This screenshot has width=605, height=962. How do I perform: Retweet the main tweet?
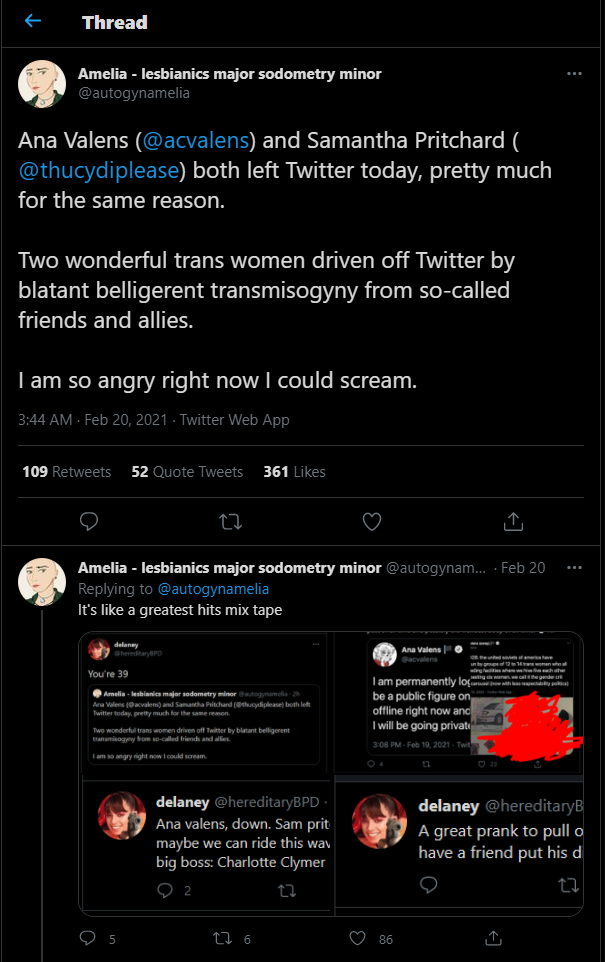231,521
